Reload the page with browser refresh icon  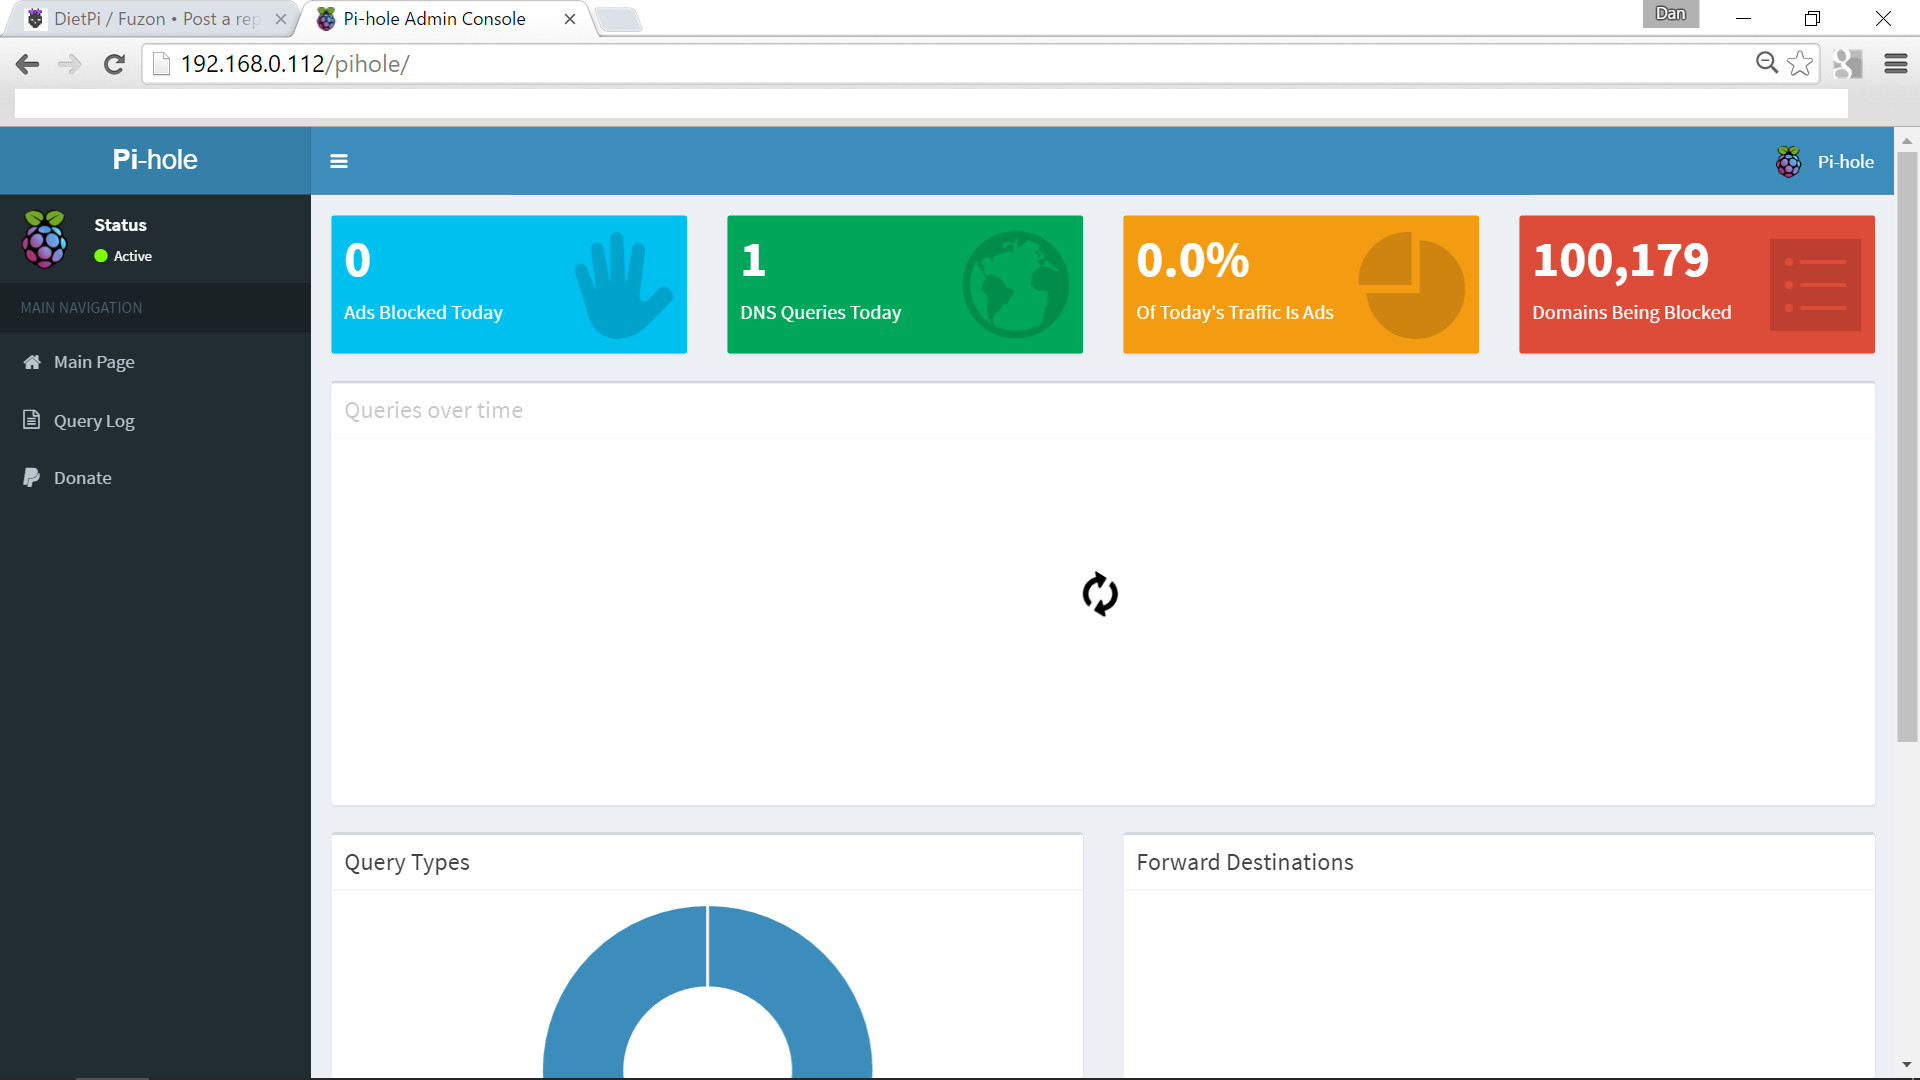click(x=114, y=64)
